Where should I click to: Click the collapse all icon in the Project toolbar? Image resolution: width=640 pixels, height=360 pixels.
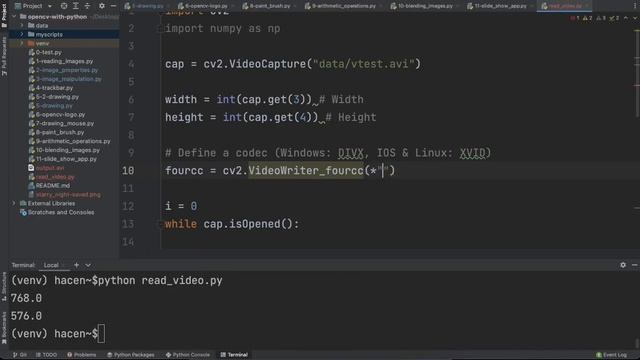[87, 6]
